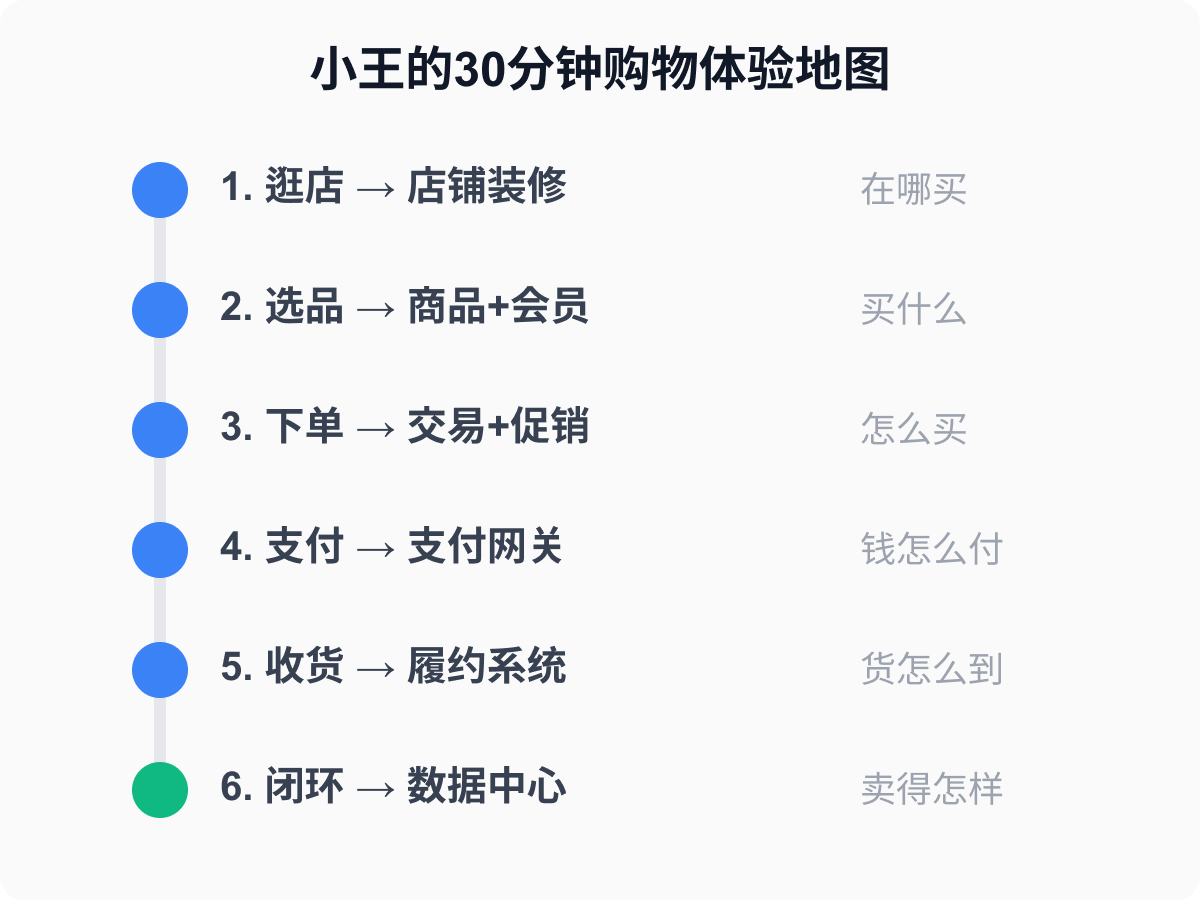Select step 2. 选品 → 商品+会员

click(x=404, y=308)
